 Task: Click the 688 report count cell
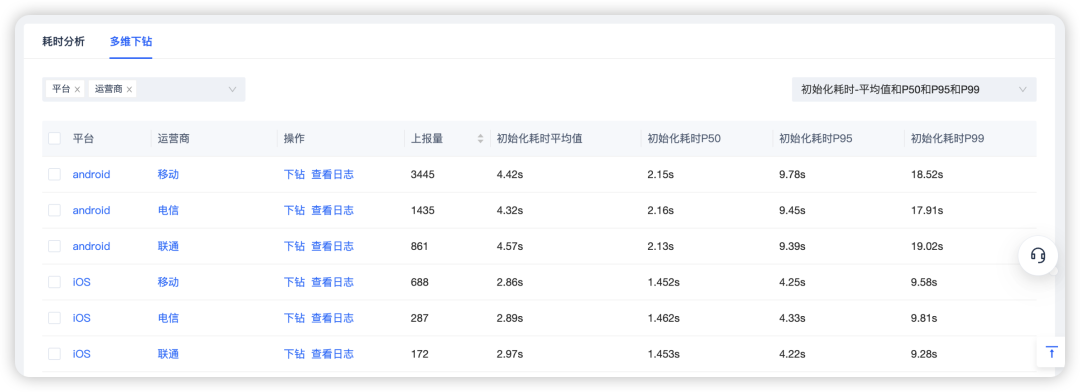(x=419, y=282)
